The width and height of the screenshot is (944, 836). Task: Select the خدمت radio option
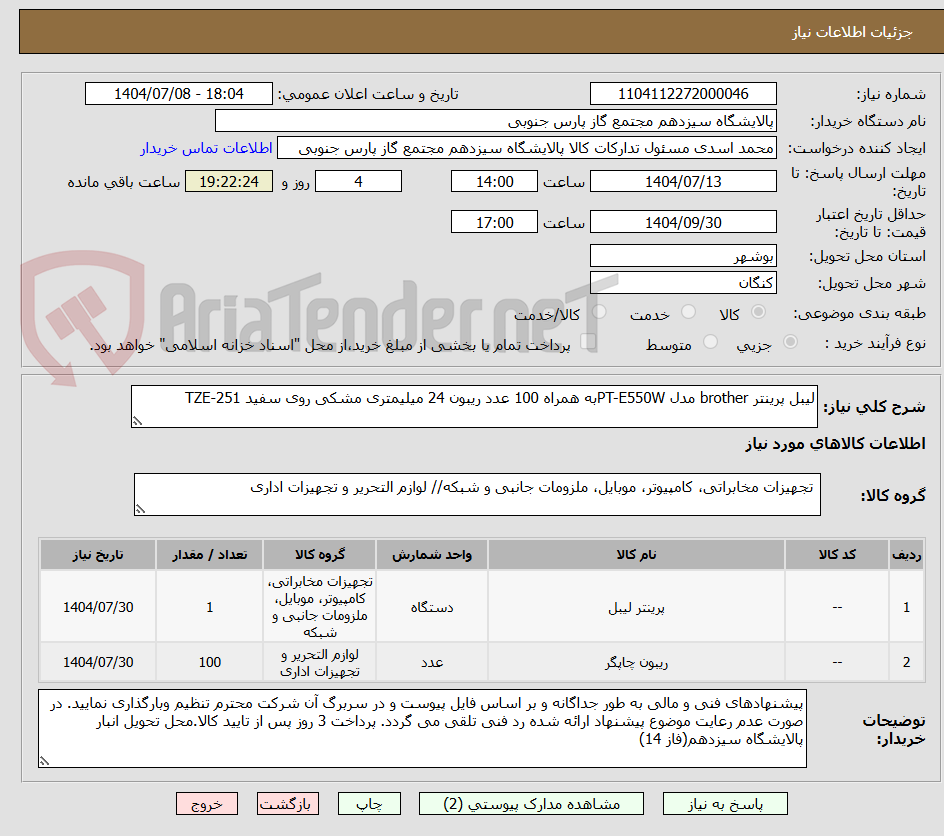pos(689,310)
